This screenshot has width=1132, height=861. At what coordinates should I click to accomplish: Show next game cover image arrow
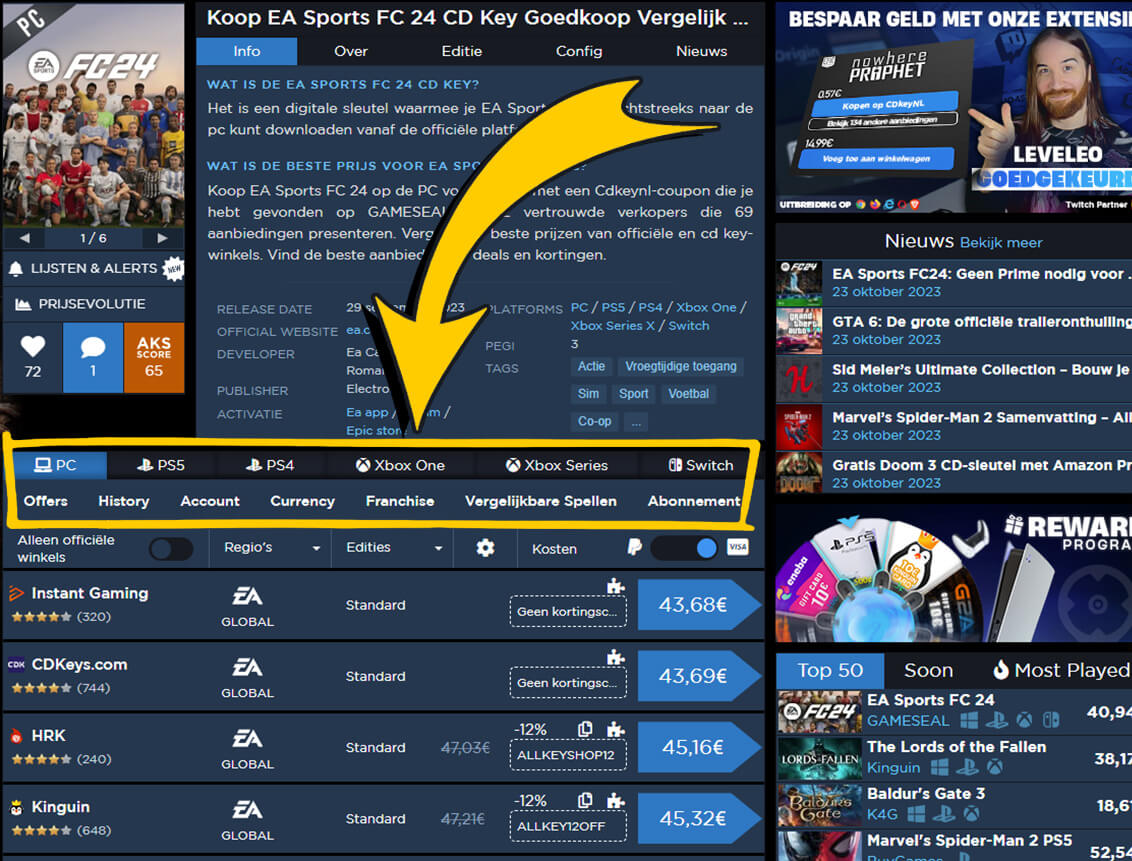pos(162,237)
